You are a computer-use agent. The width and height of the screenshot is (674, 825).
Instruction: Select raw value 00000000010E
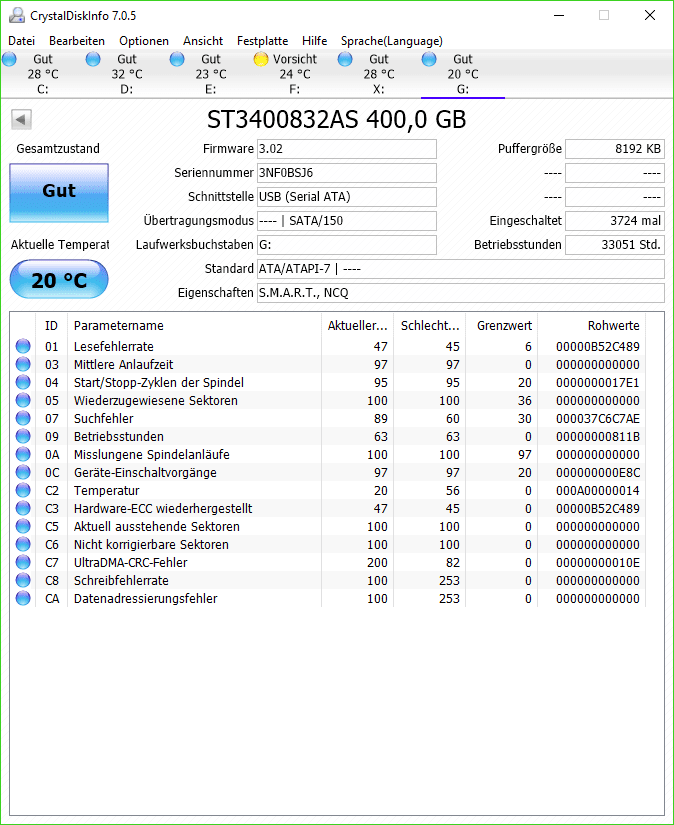tap(598, 562)
